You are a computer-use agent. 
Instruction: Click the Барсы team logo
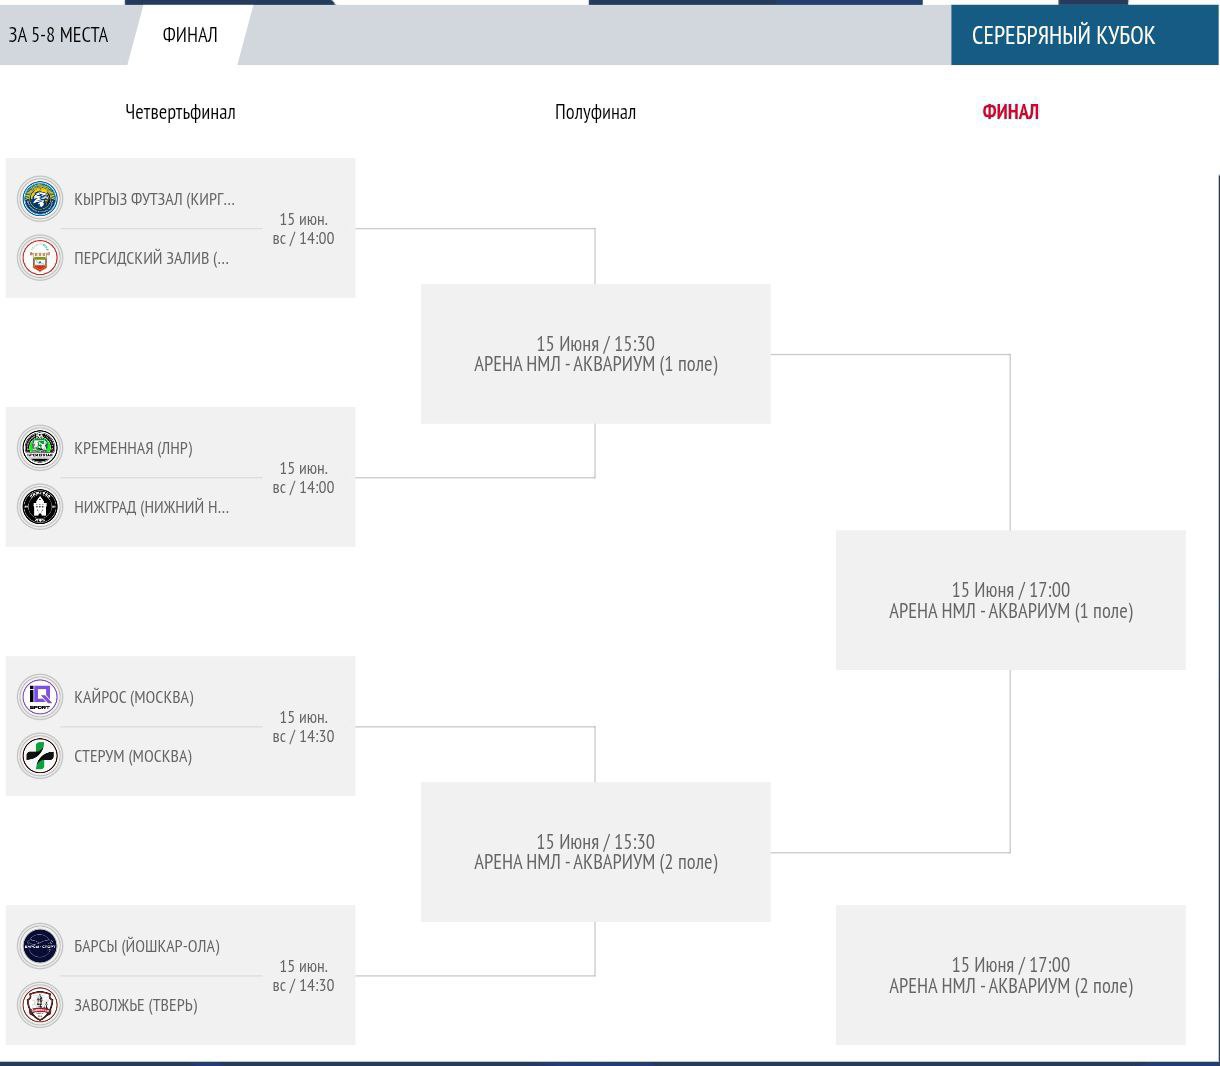(40, 946)
